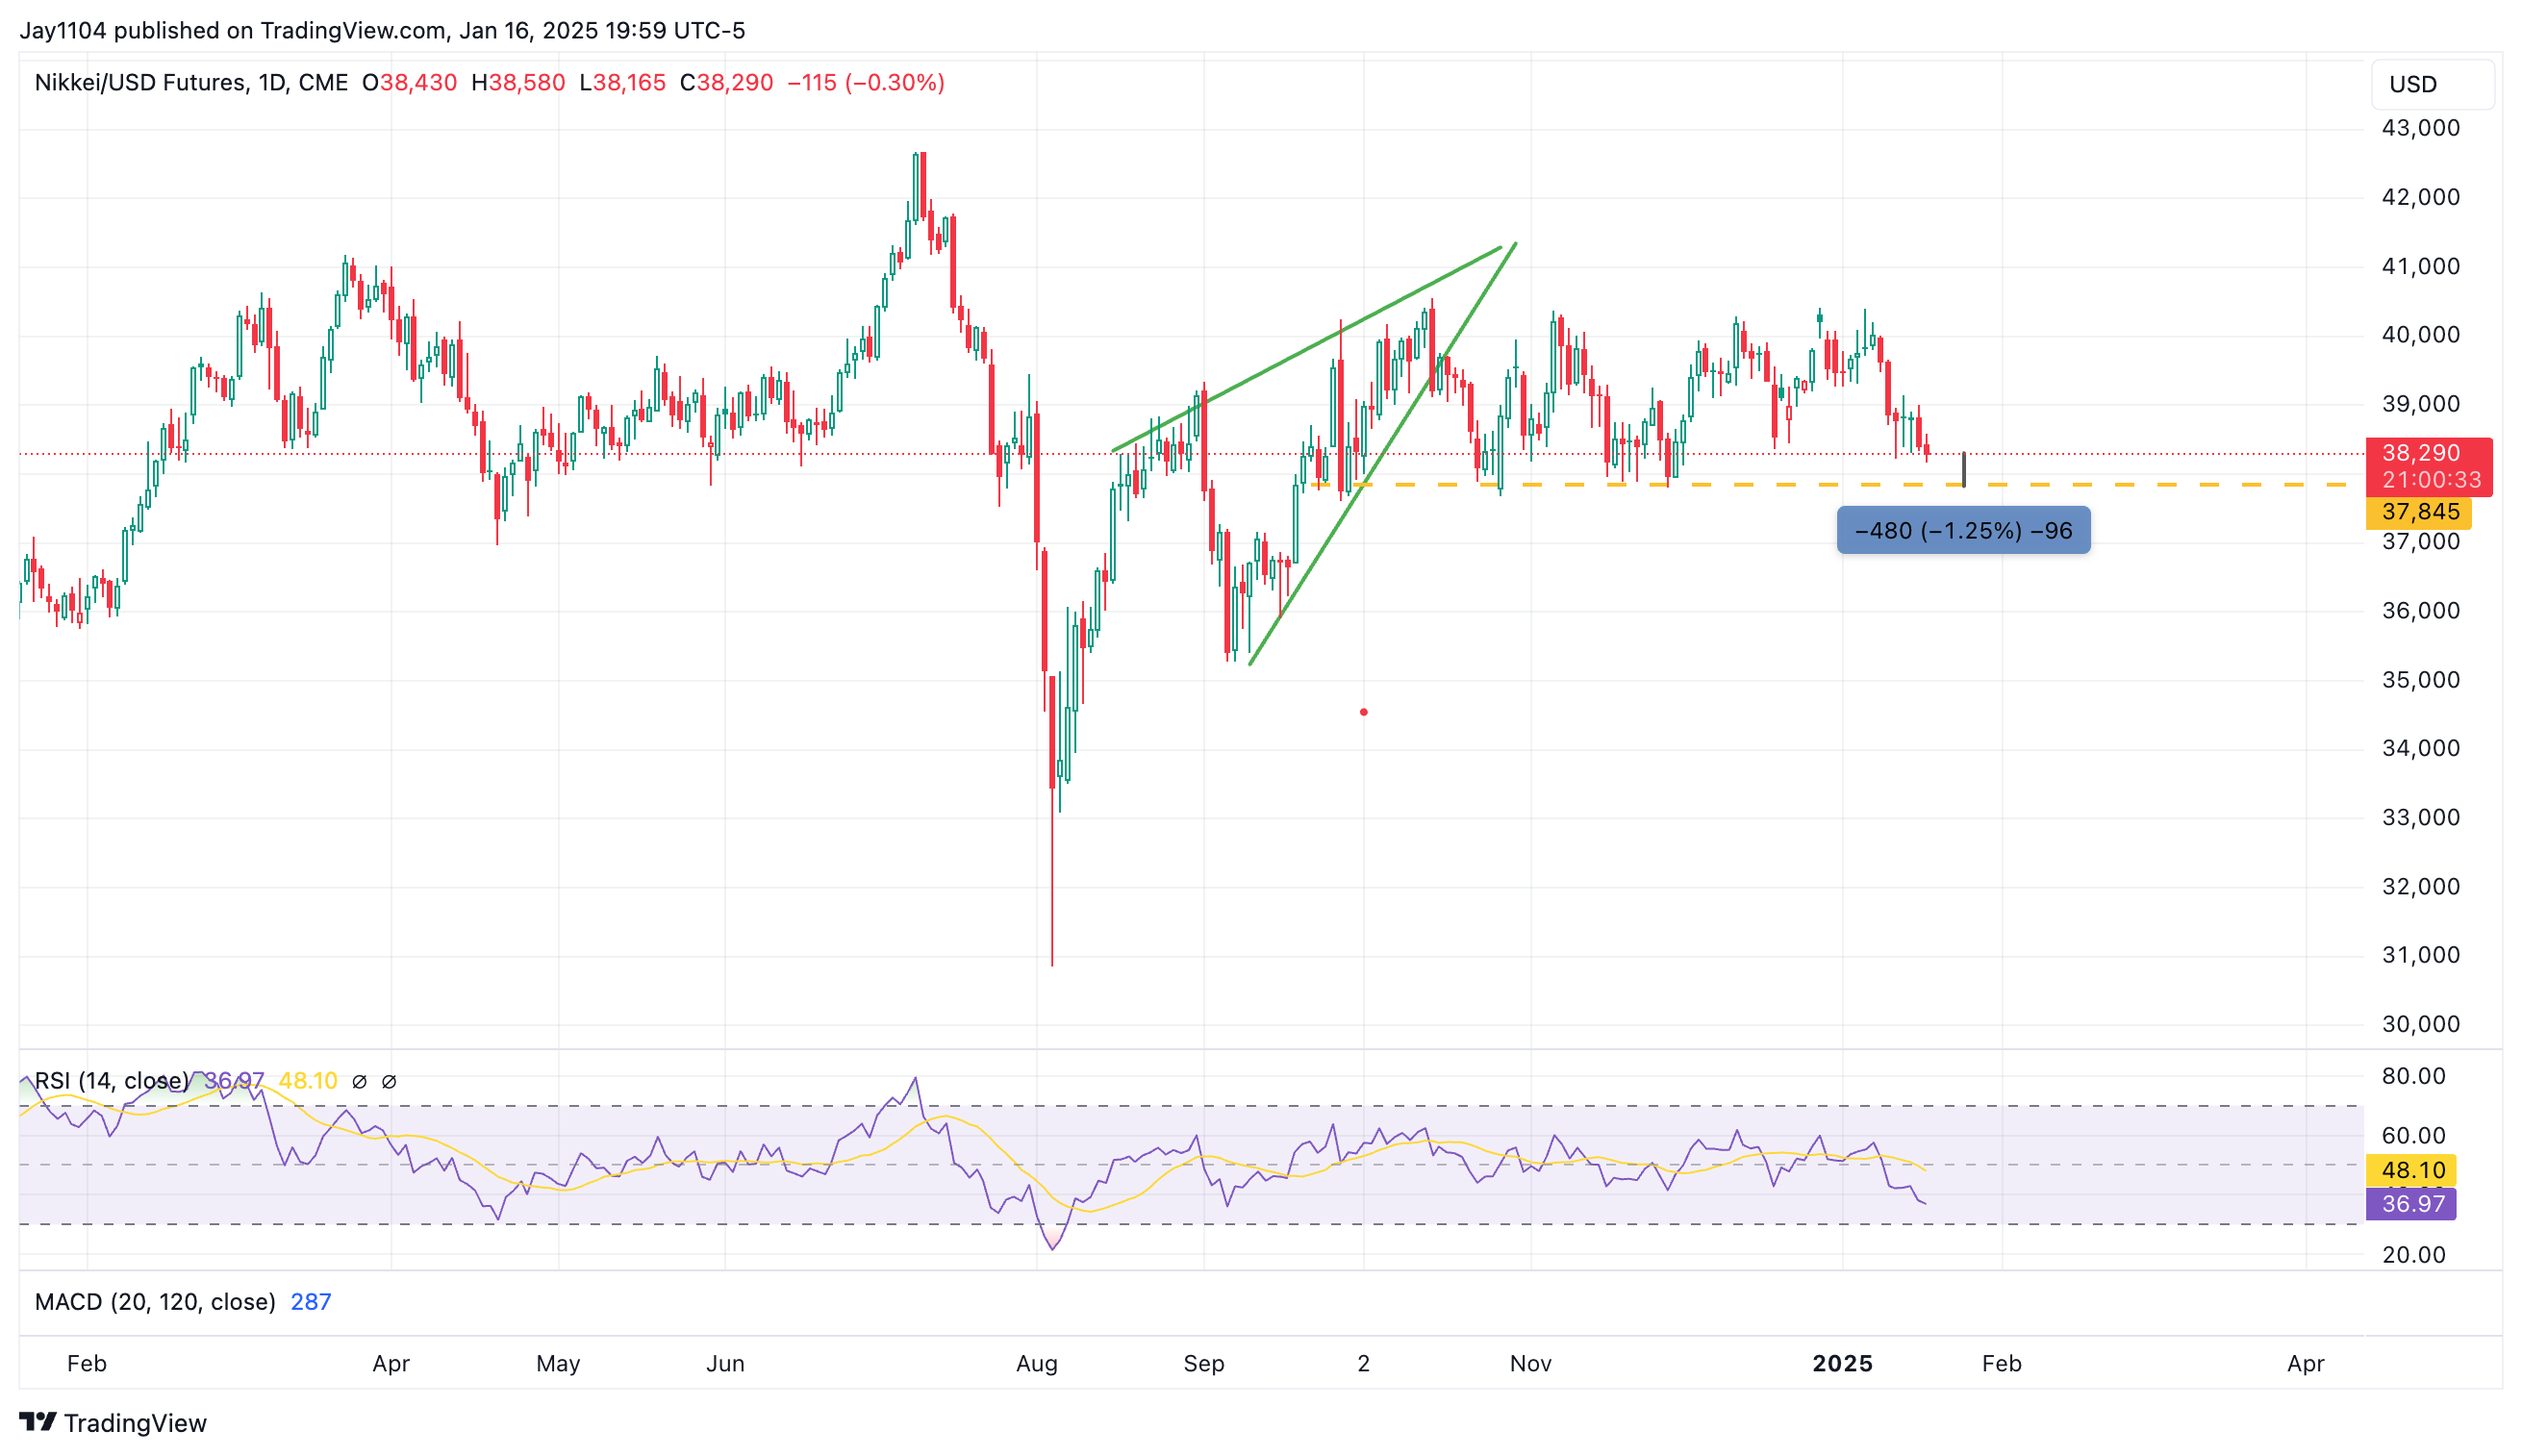Select the close value C38,290 in header
Image resolution: width=2522 pixels, height=1456 pixels.
pyautogui.click(x=726, y=83)
